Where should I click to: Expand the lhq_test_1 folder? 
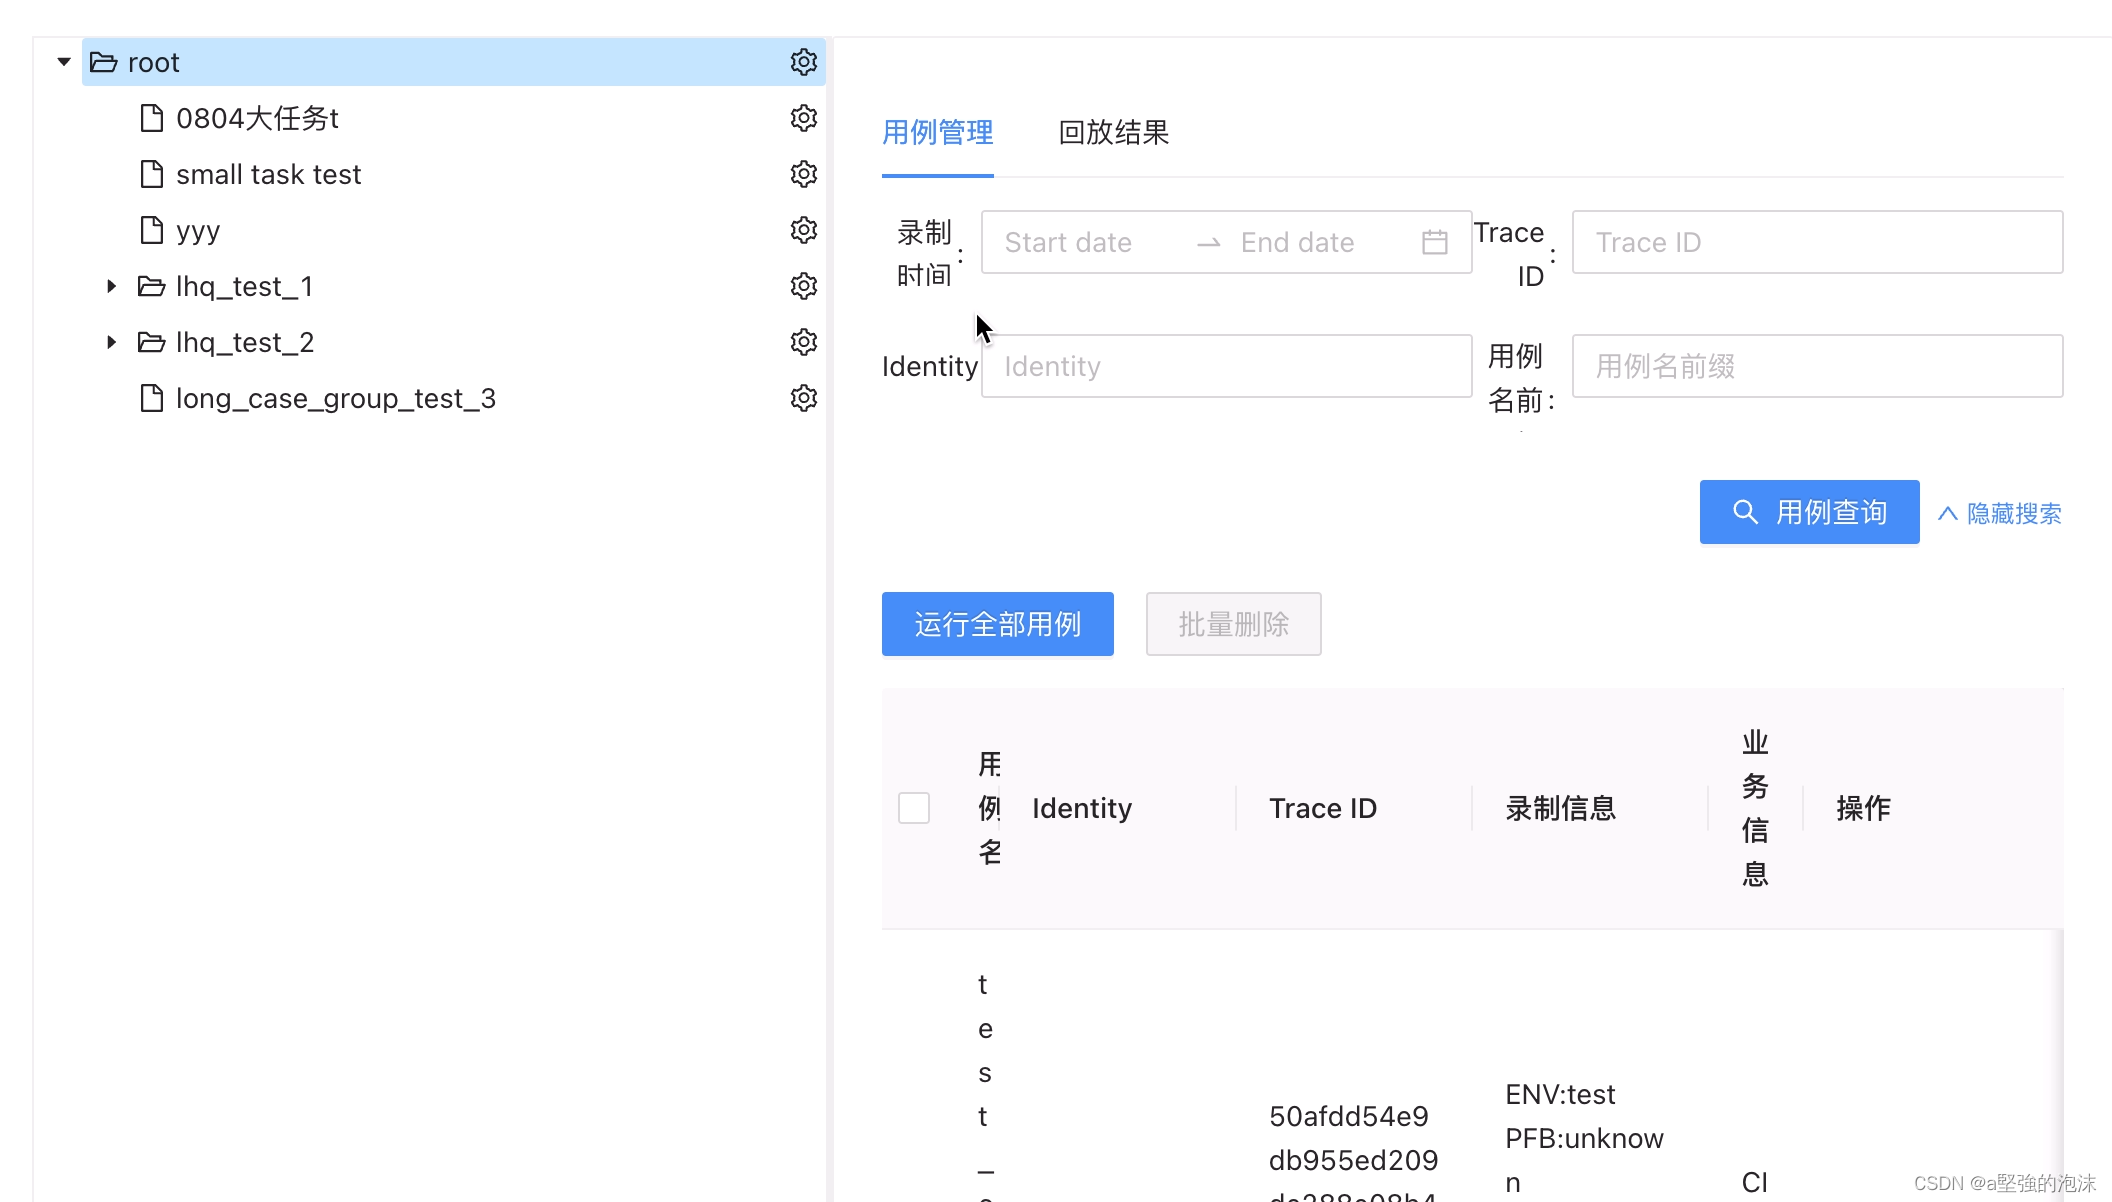pyautogui.click(x=112, y=286)
